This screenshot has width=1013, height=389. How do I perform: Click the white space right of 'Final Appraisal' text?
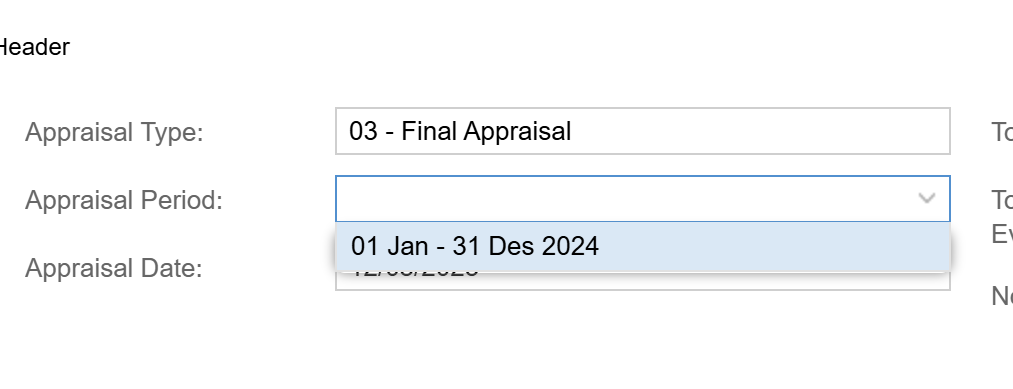click(x=759, y=131)
